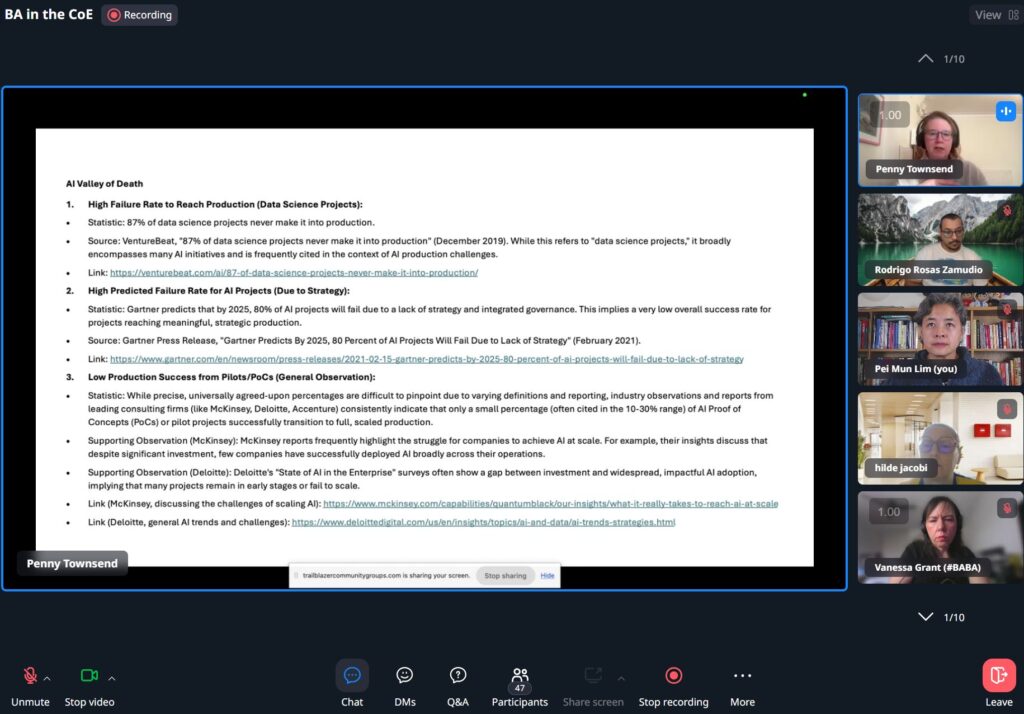
Task: Open the More options menu
Action: click(x=742, y=684)
